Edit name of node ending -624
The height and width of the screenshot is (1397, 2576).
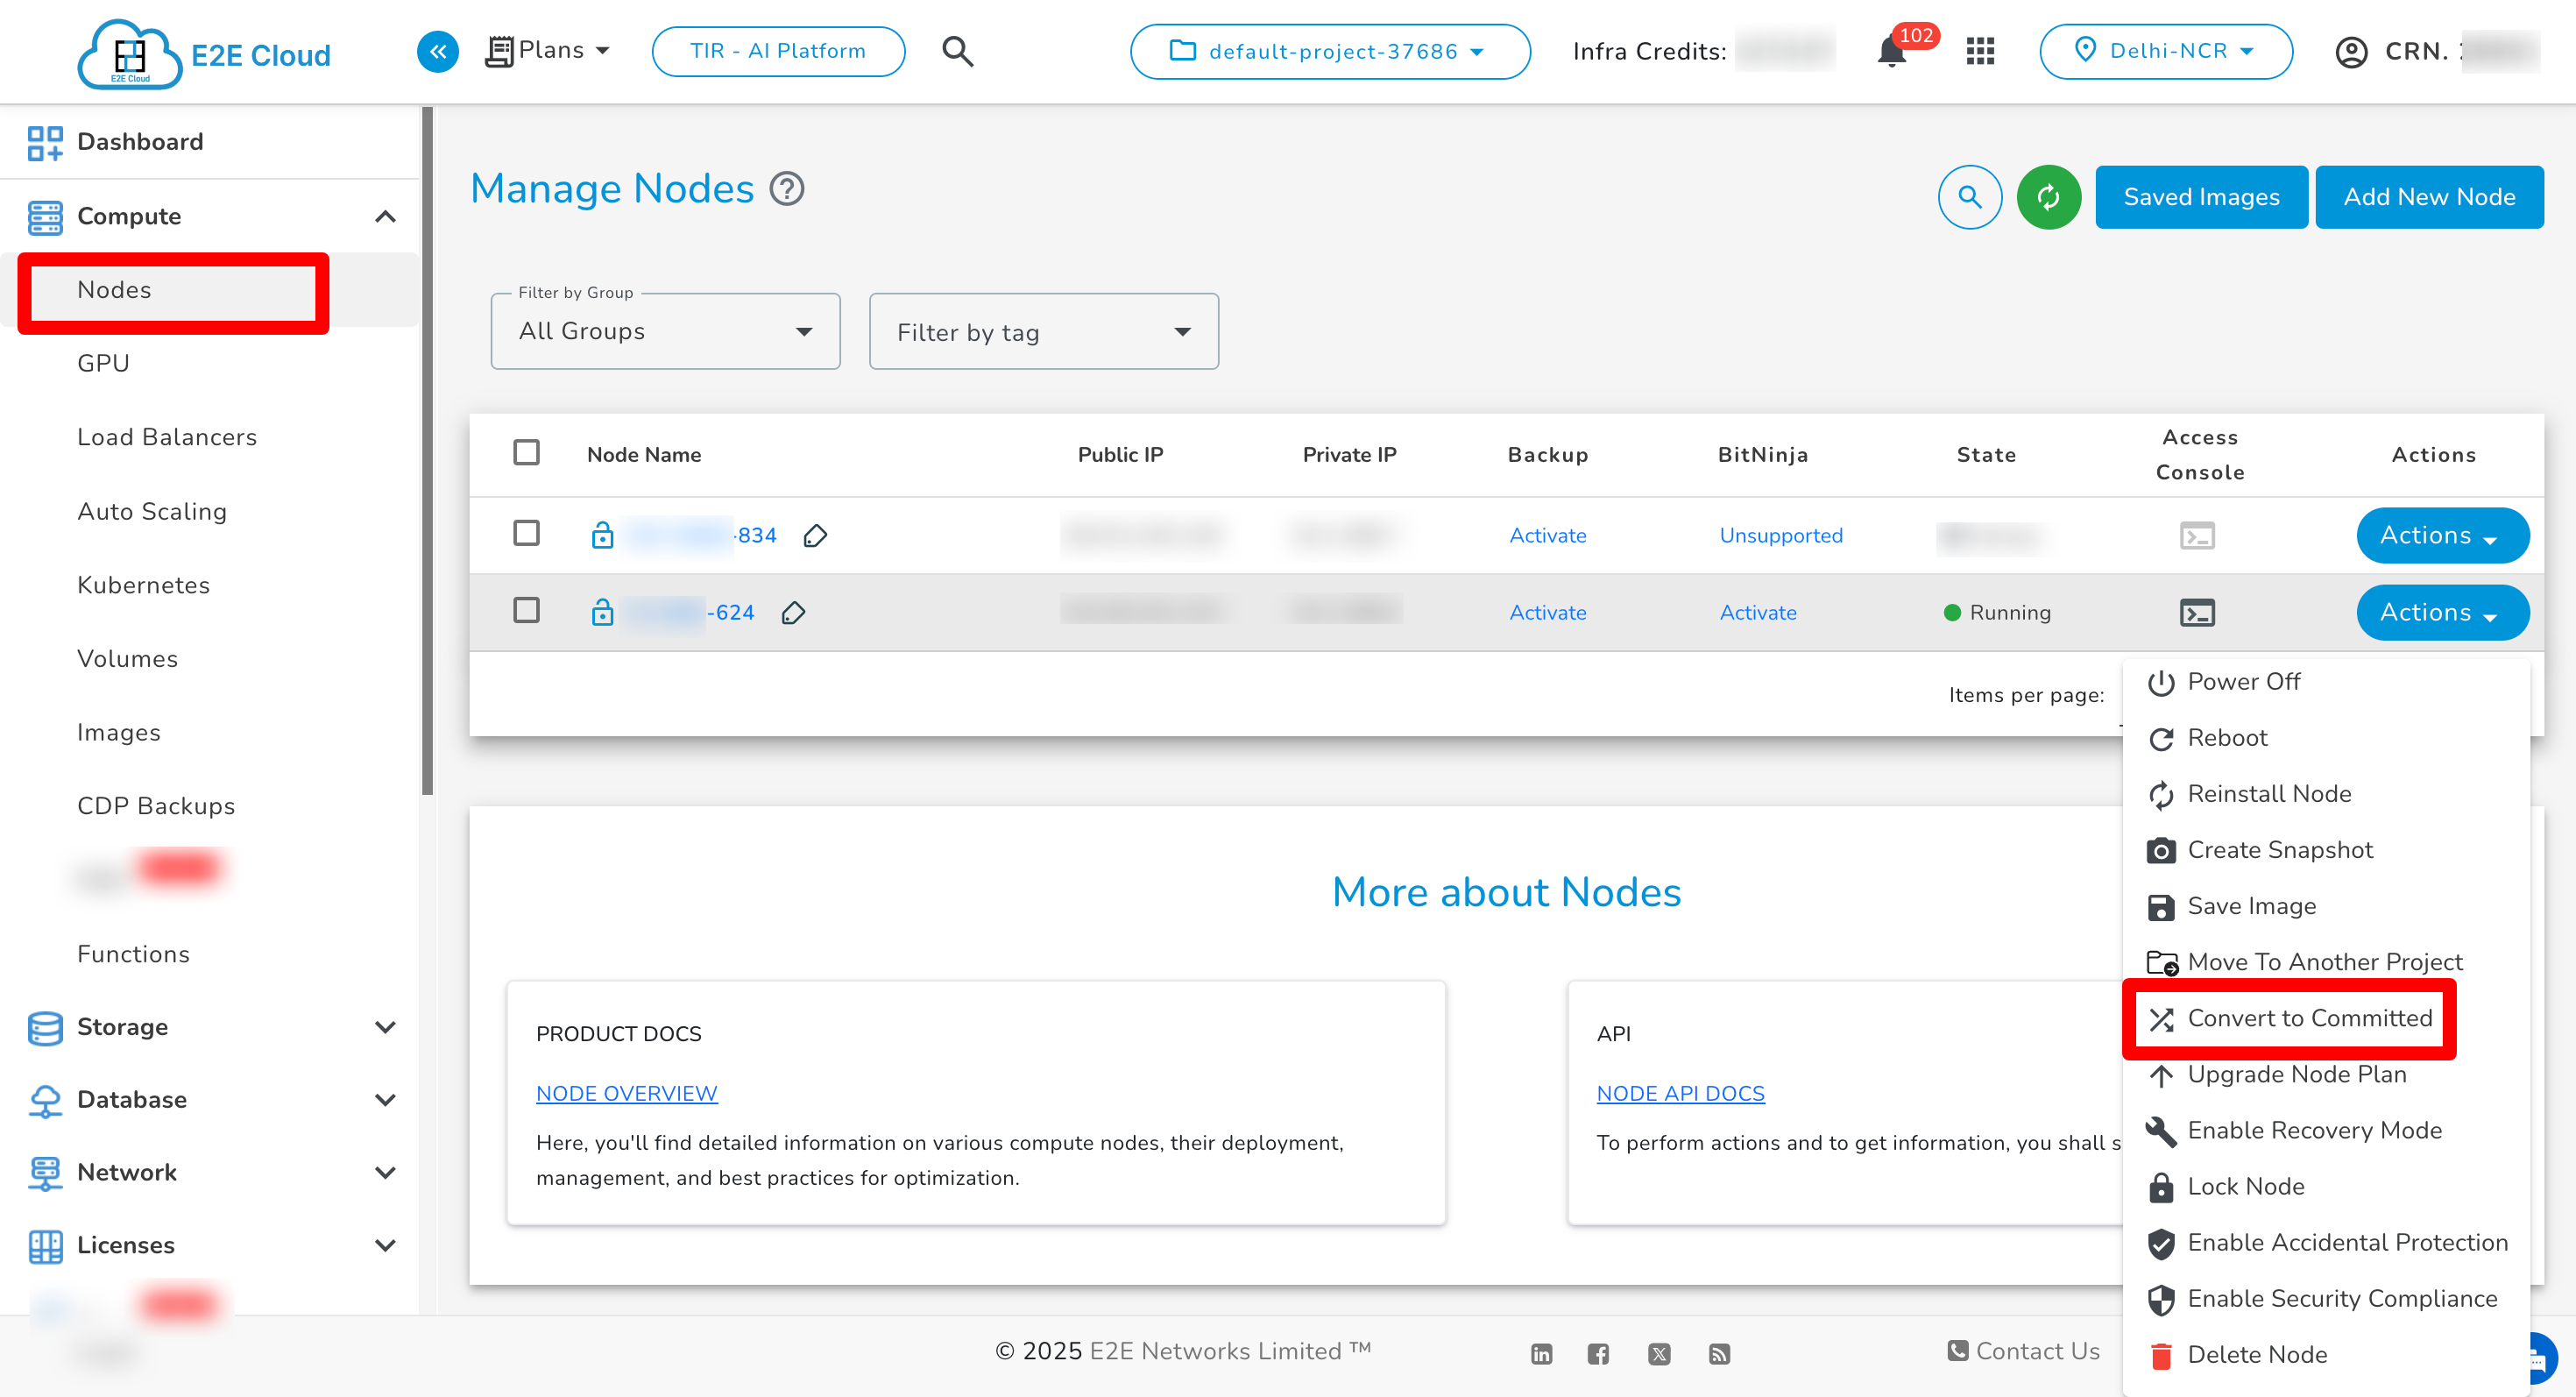[x=793, y=613]
